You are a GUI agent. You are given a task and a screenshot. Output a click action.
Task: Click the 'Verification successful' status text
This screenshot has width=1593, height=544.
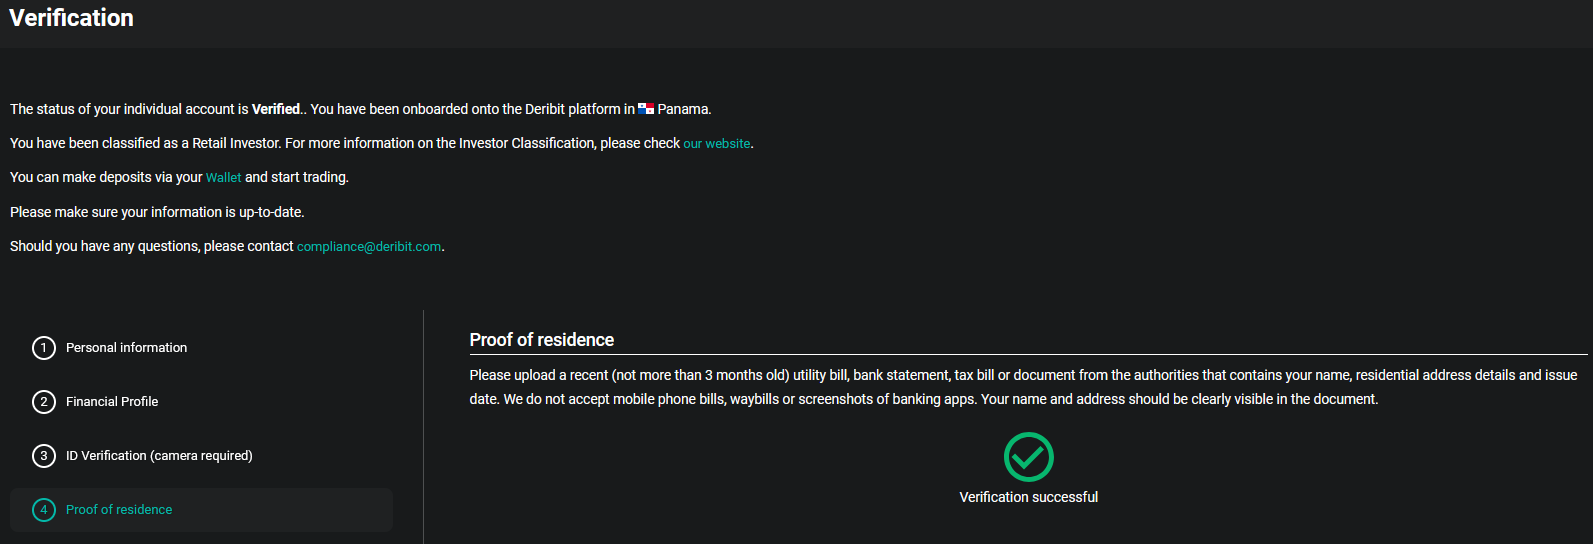coord(1028,497)
